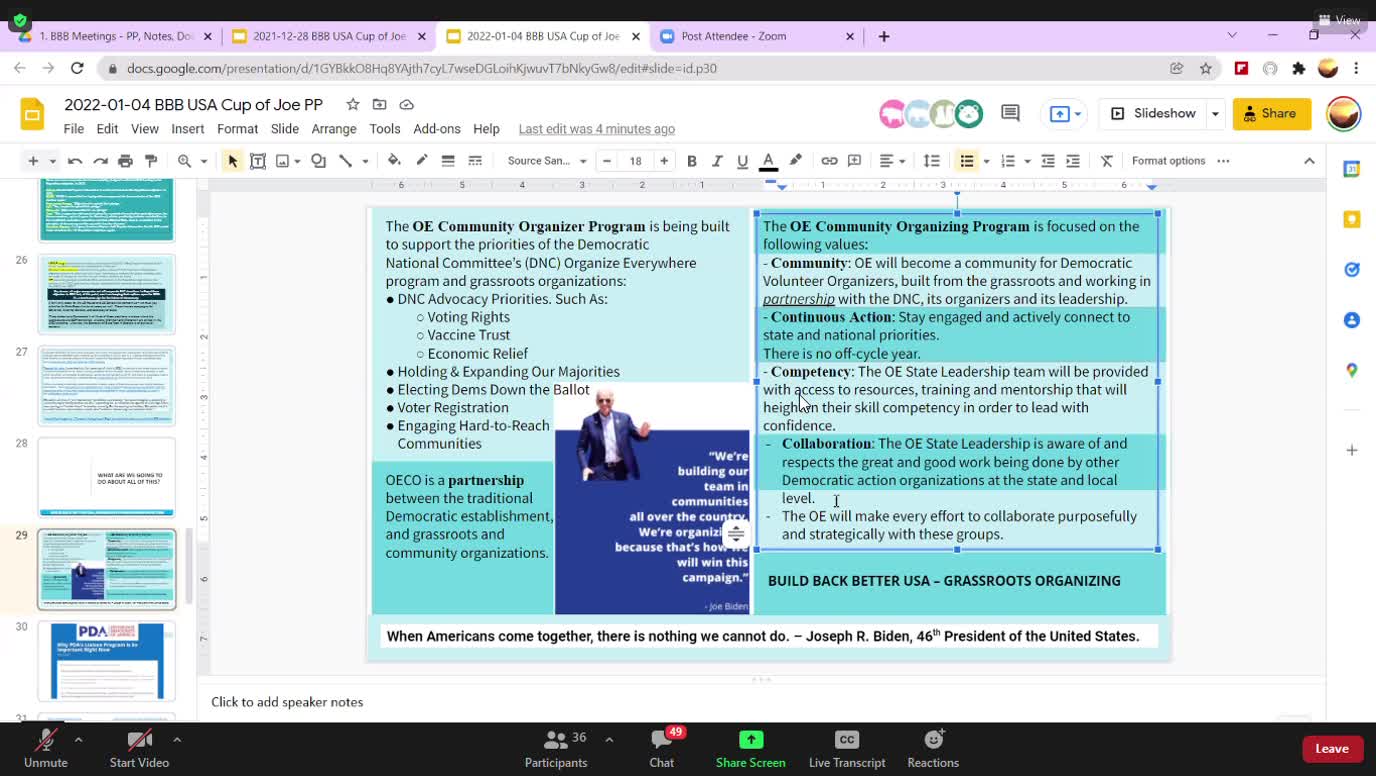Check the cloud save status icon
The height and width of the screenshot is (776, 1376).
pos(407,104)
